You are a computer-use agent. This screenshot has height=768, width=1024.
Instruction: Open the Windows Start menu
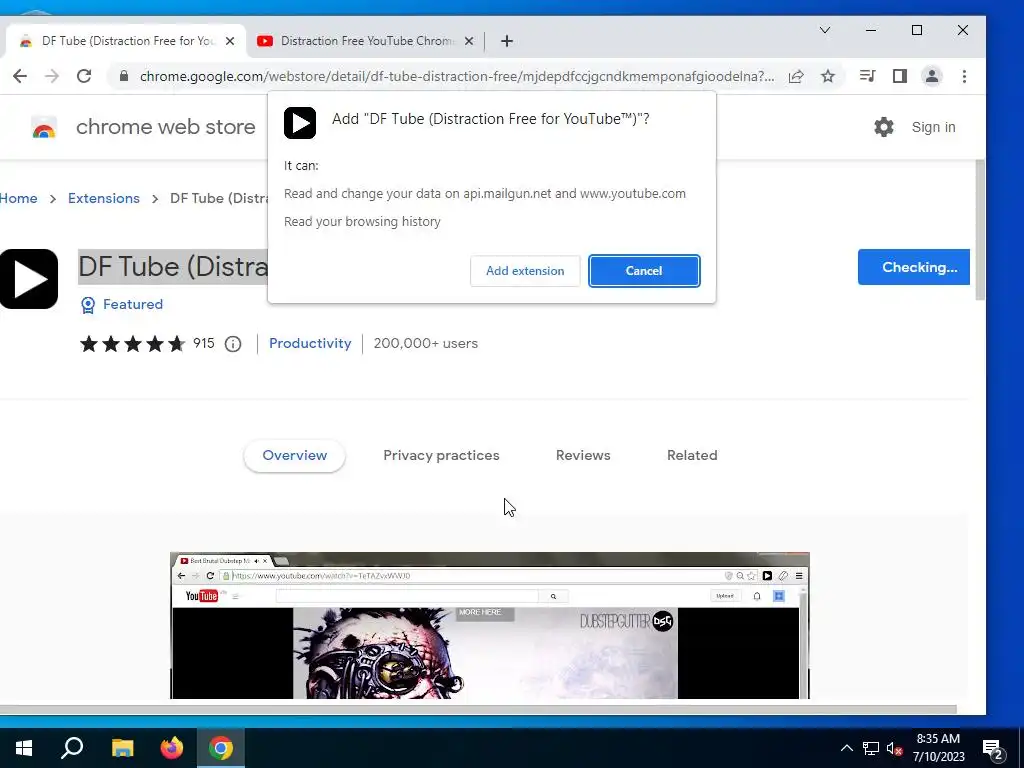24,748
